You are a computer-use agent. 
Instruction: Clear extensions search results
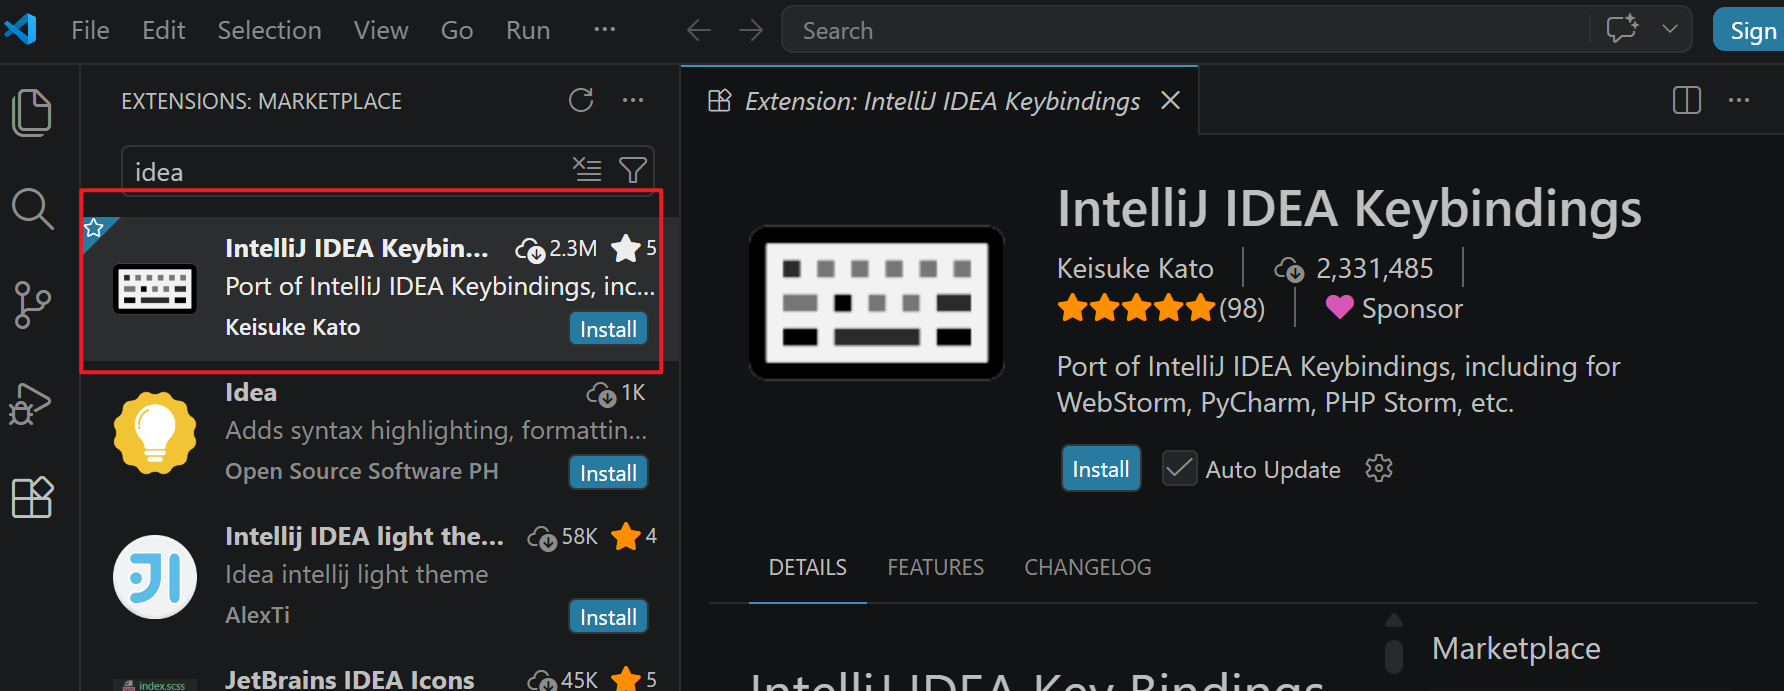[x=587, y=170]
